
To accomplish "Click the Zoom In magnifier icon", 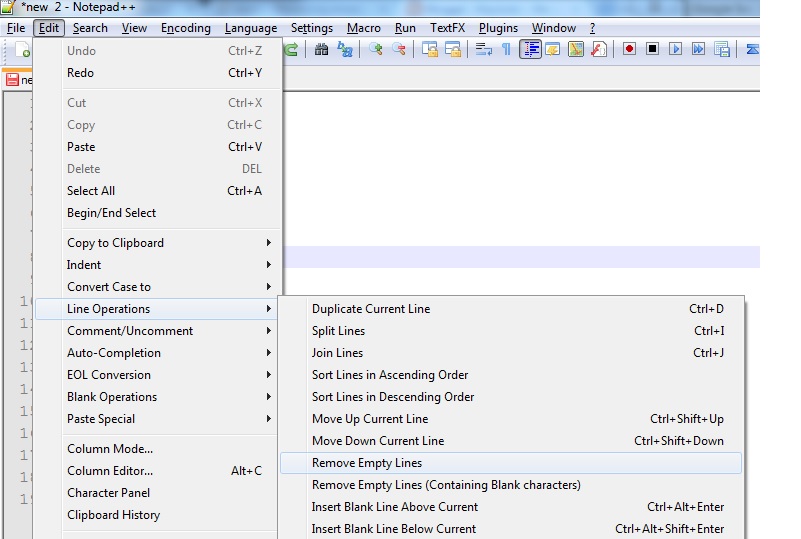I will coord(376,50).
